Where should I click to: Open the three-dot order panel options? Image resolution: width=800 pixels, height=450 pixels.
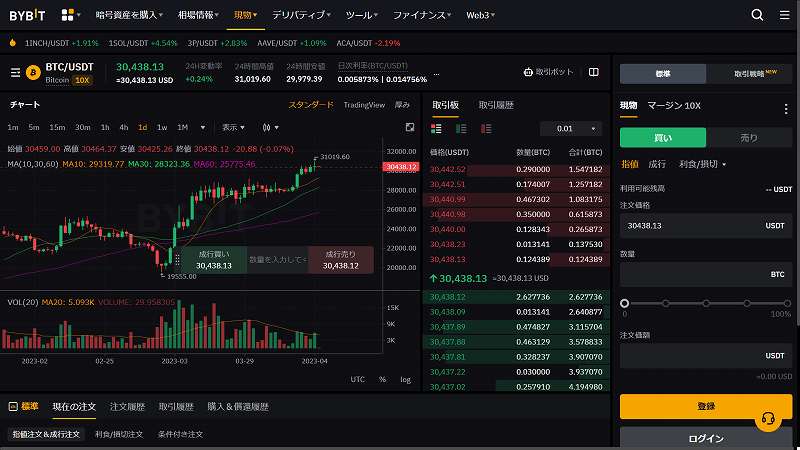[x=786, y=109]
